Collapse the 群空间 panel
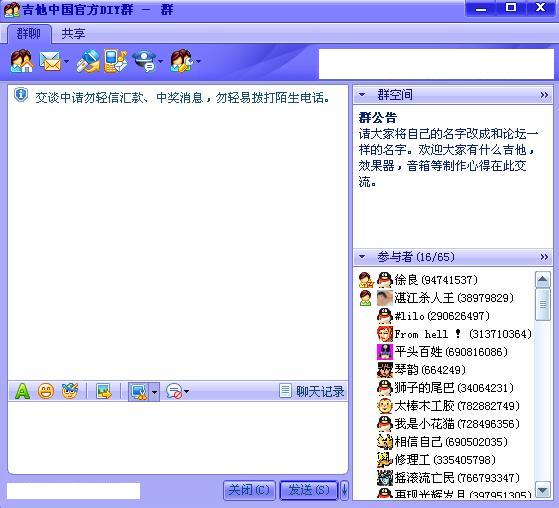559x508 pixels. coord(362,95)
